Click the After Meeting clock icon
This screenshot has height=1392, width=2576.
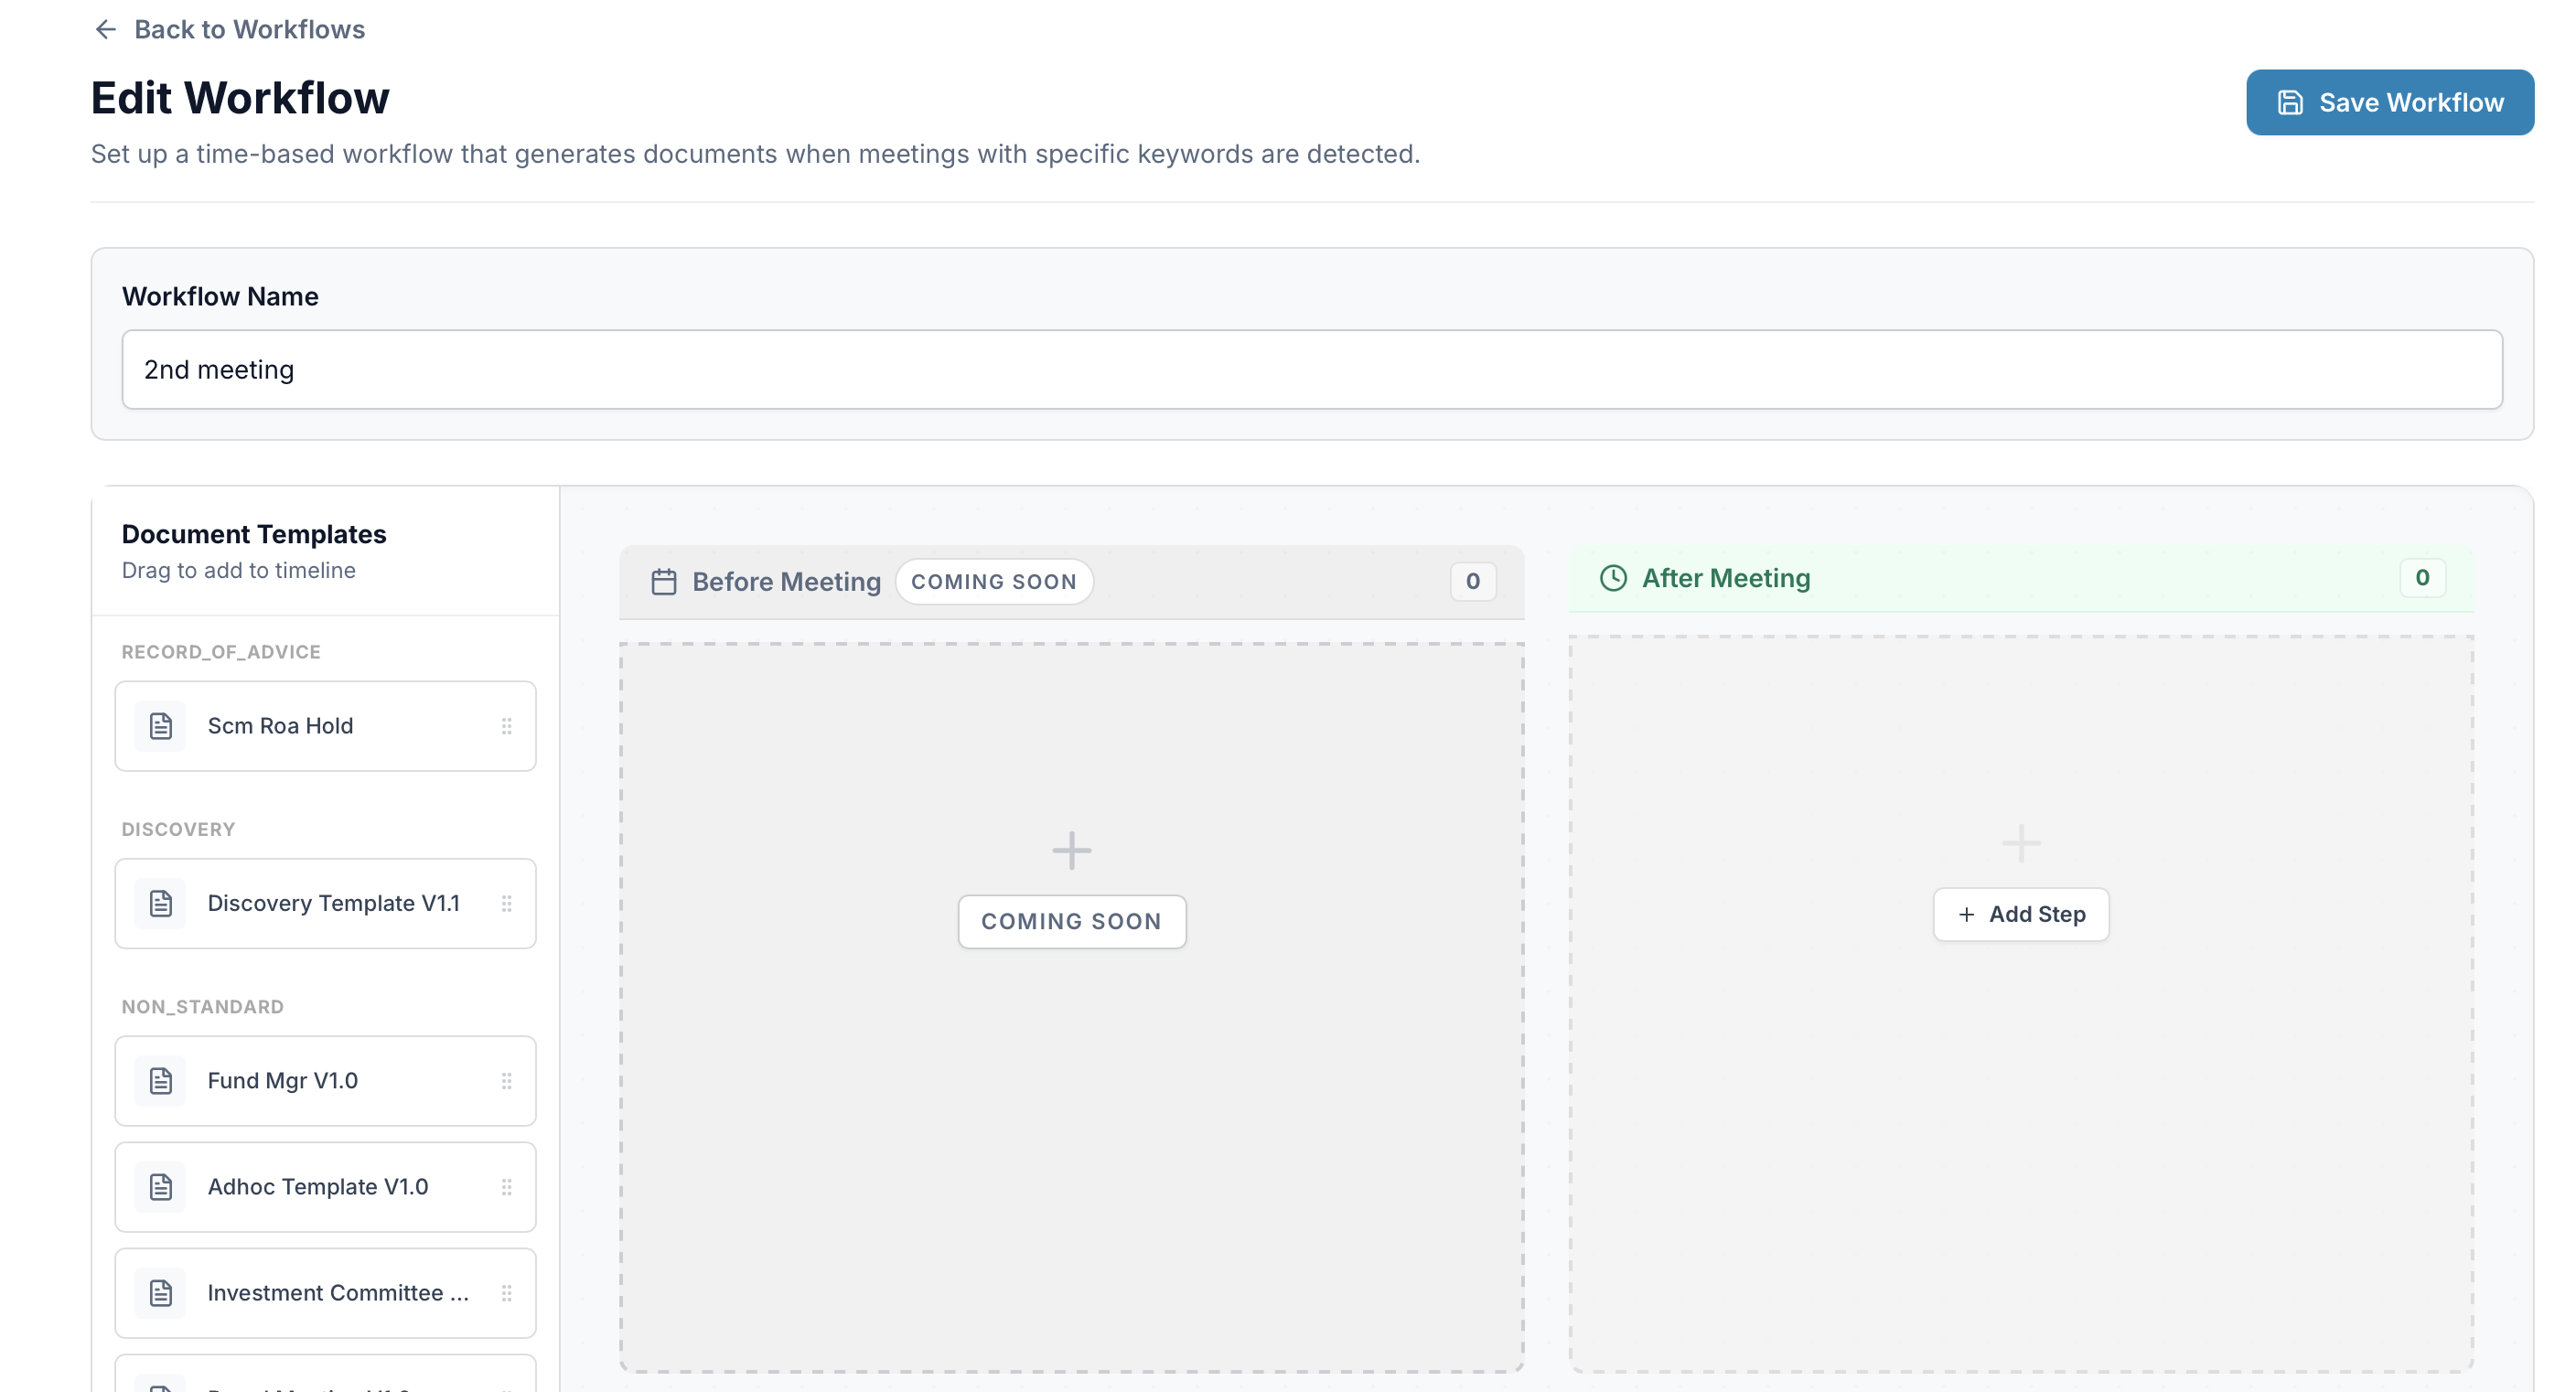click(1612, 578)
